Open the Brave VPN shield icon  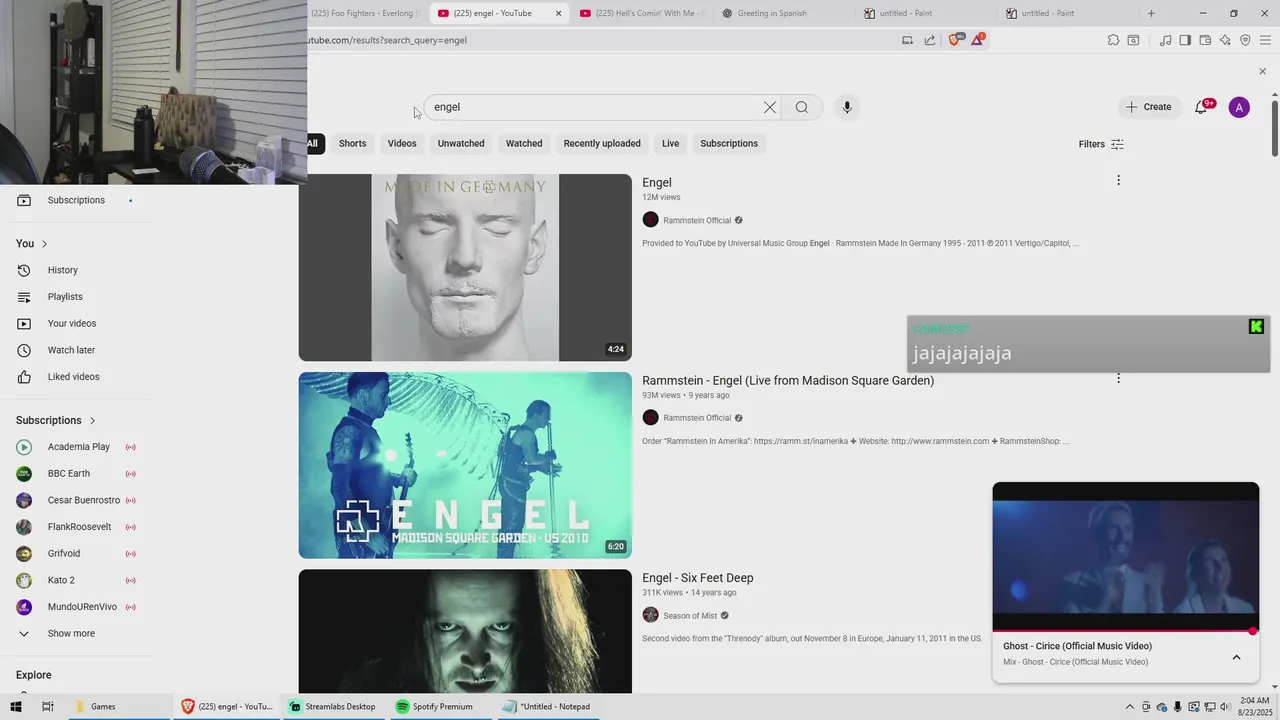[1245, 40]
